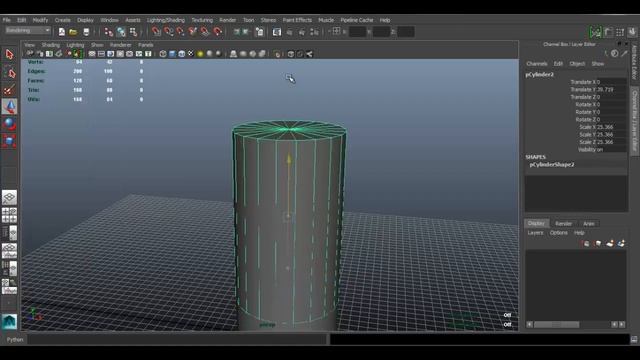
Task: Toggle Make live surface magnet
Action: click(x=218, y=32)
